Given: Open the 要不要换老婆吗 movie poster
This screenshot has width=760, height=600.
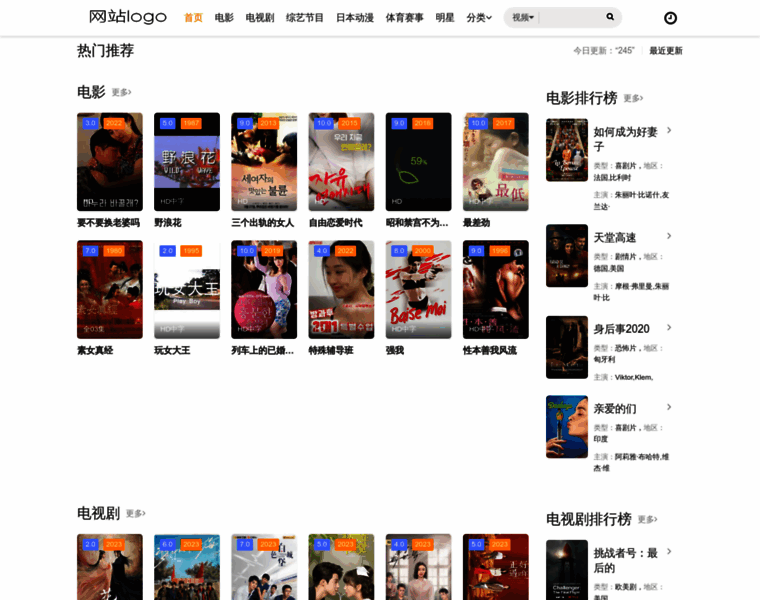Looking at the screenshot, I should click(x=110, y=162).
